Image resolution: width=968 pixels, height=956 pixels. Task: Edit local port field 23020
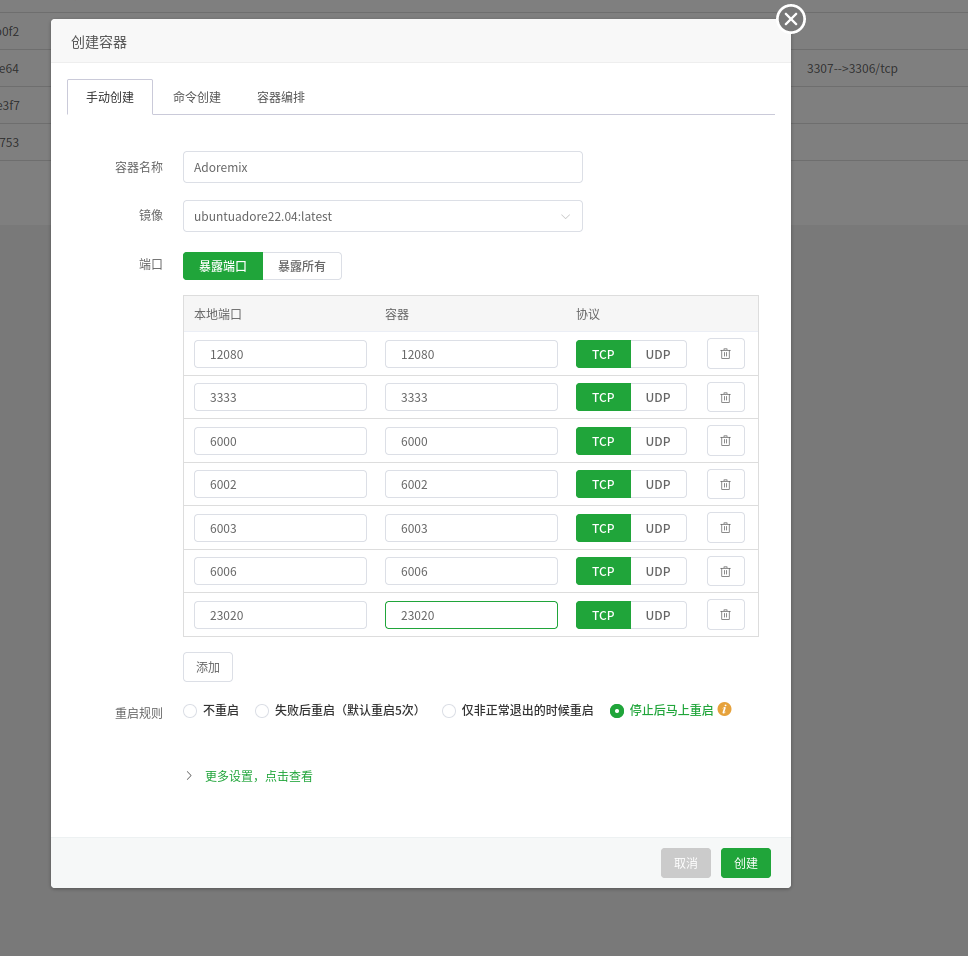pyautogui.click(x=280, y=615)
